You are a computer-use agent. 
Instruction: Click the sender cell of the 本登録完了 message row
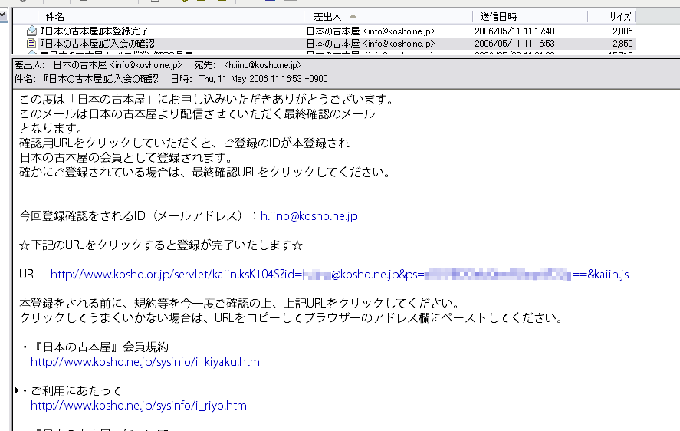click(x=370, y=31)
